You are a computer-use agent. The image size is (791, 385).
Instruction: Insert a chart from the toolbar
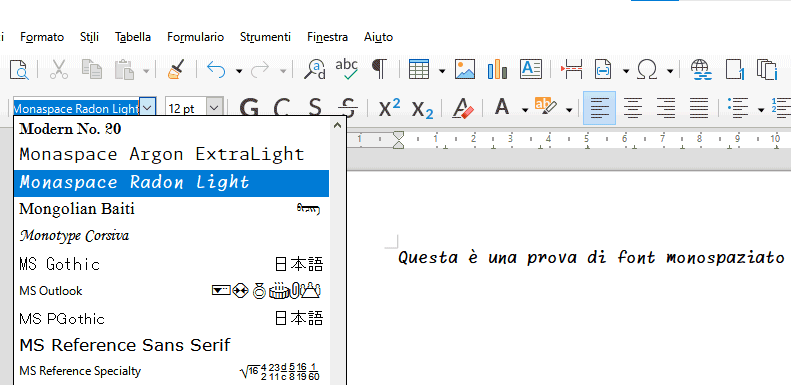coord(497,70)
